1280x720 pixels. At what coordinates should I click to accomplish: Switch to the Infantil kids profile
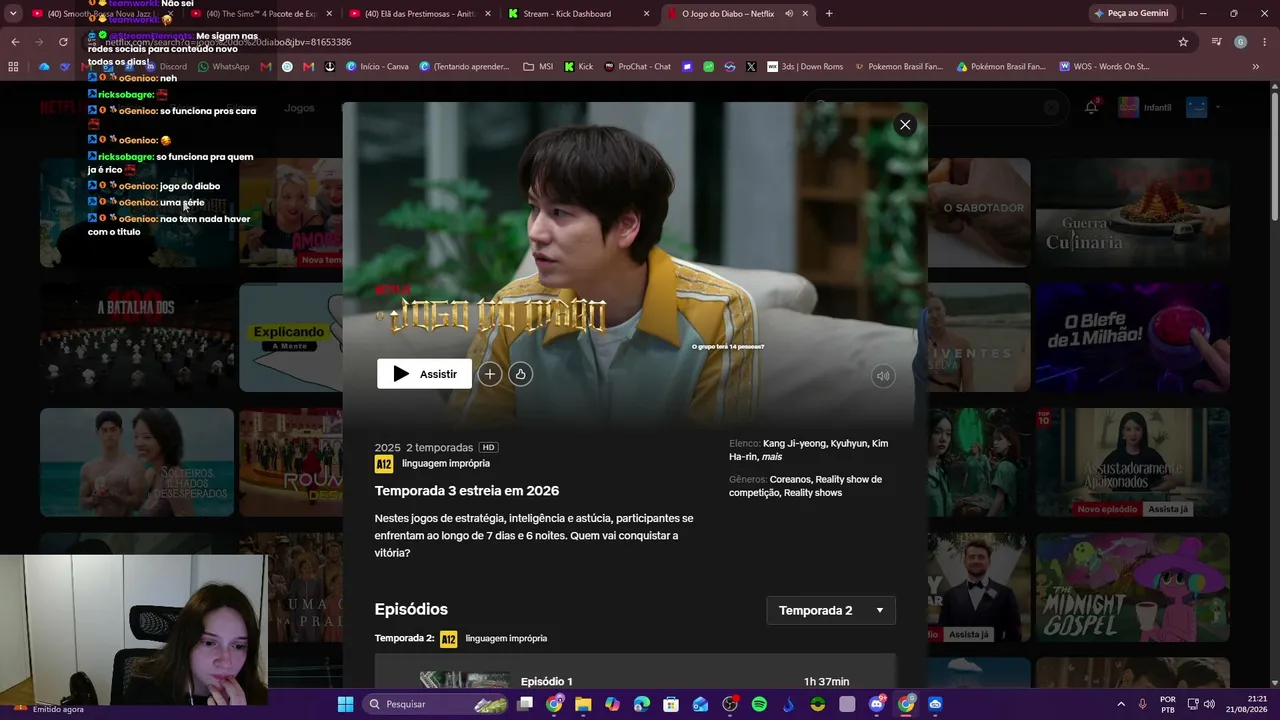coord(1145,107)
